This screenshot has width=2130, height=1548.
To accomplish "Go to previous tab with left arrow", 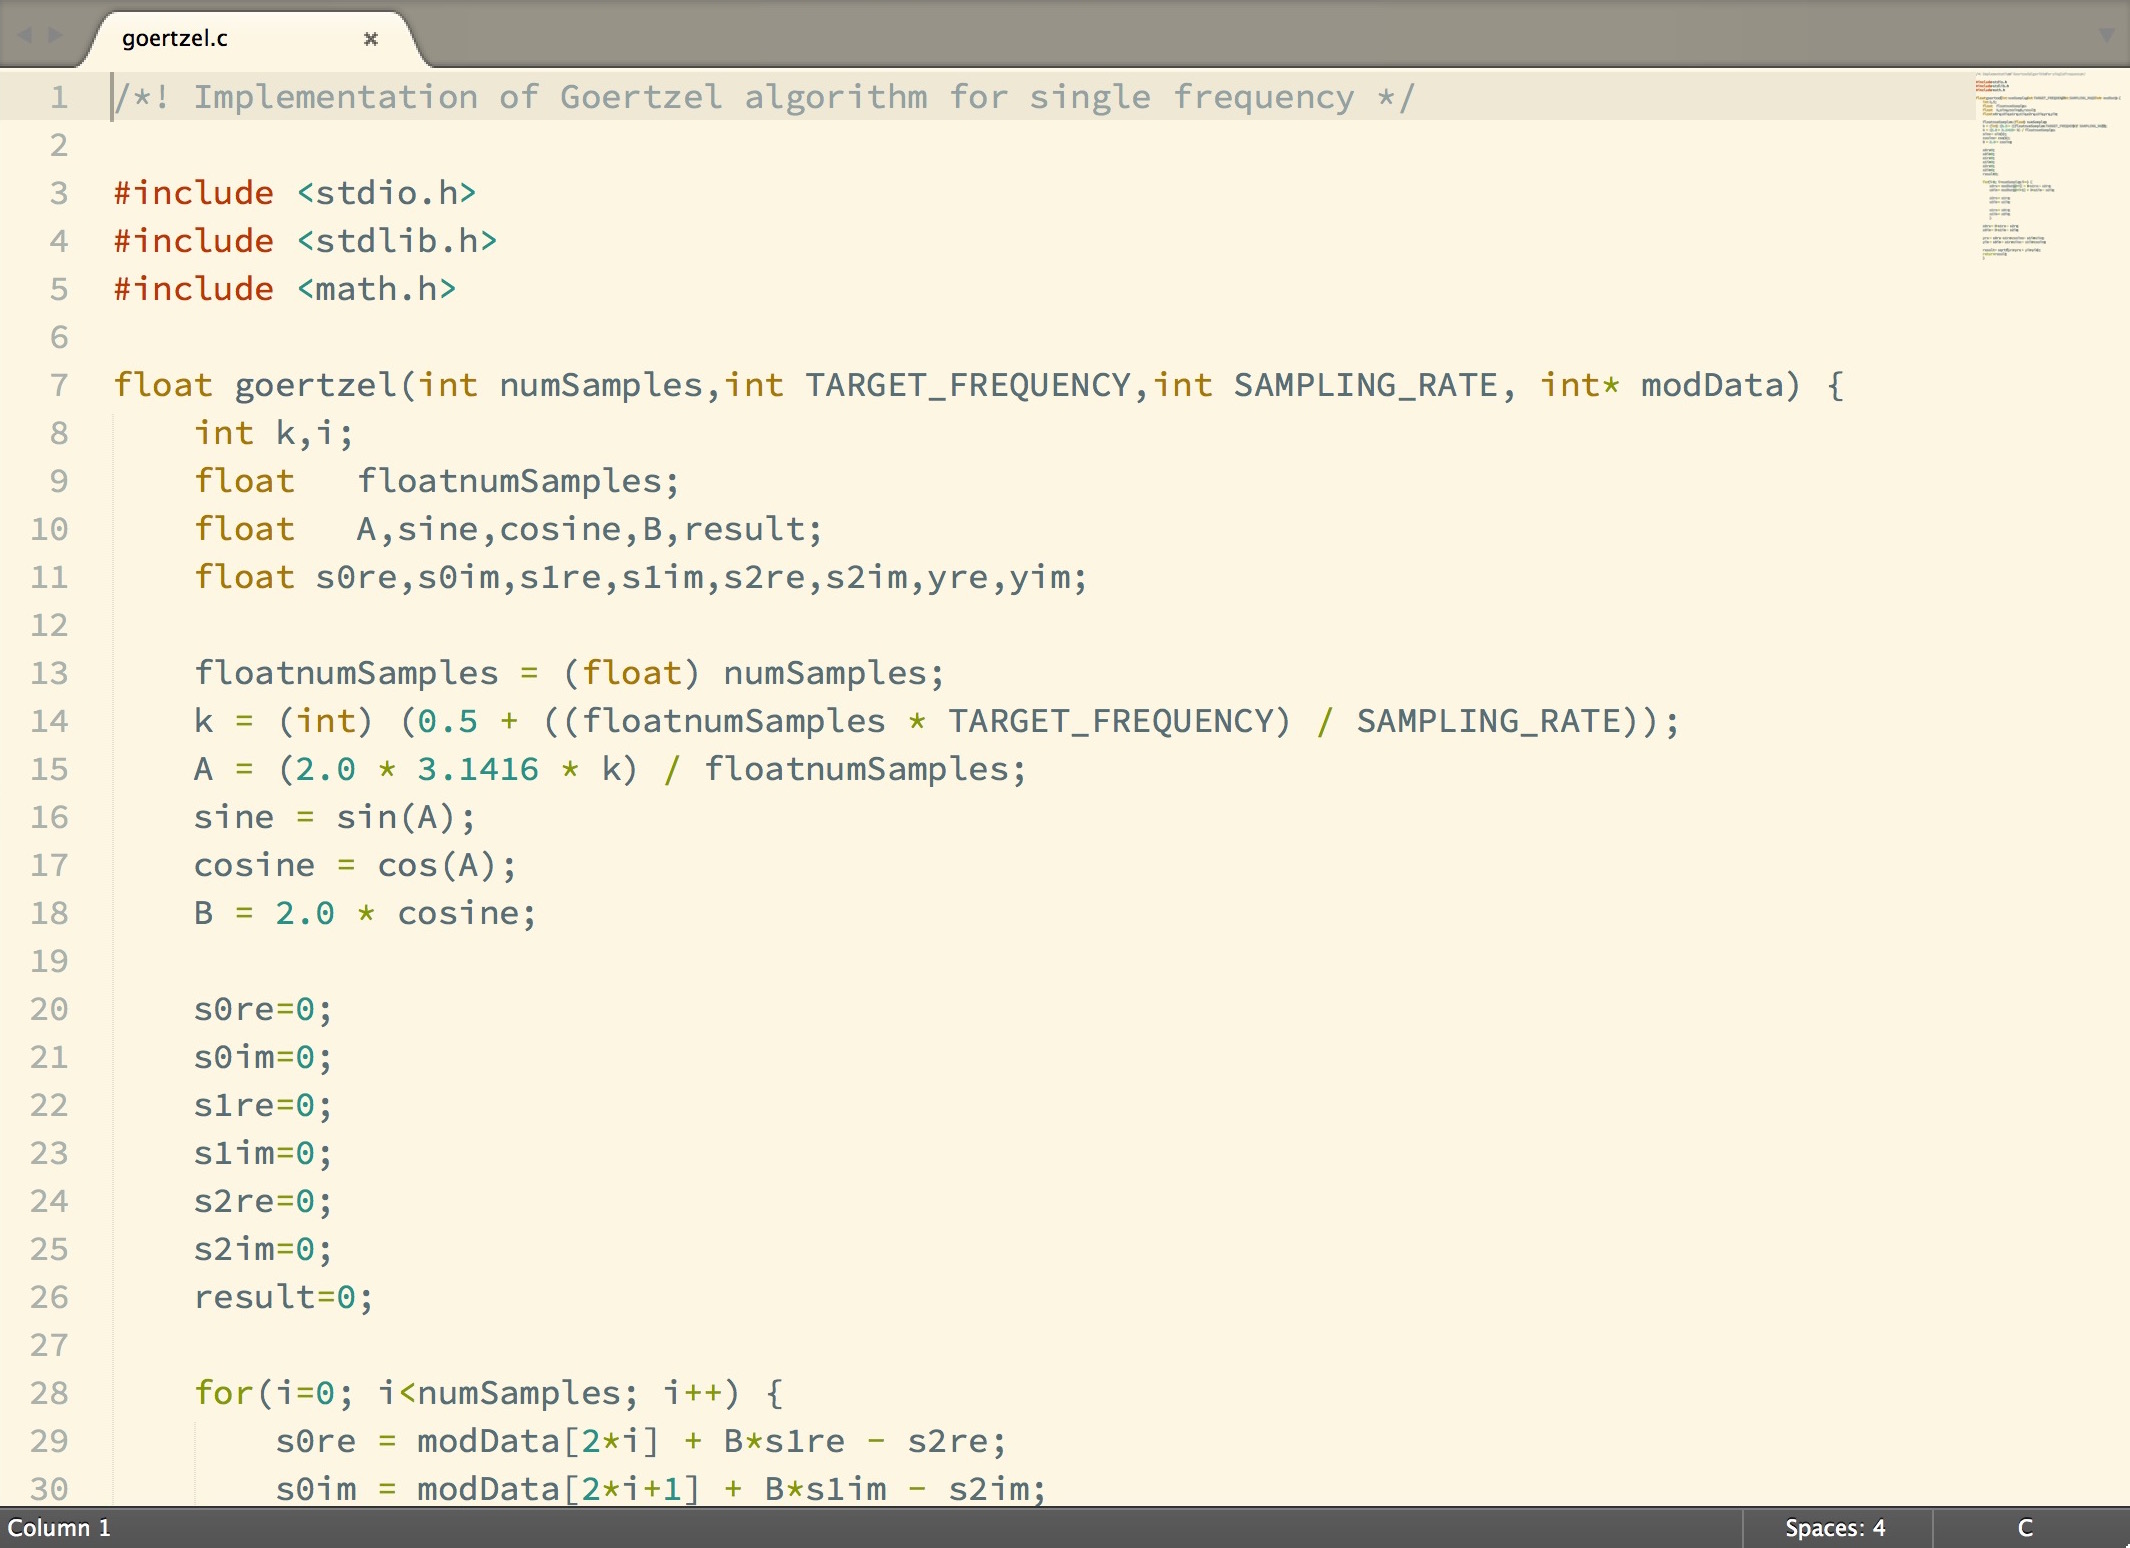I will [25, 36].
